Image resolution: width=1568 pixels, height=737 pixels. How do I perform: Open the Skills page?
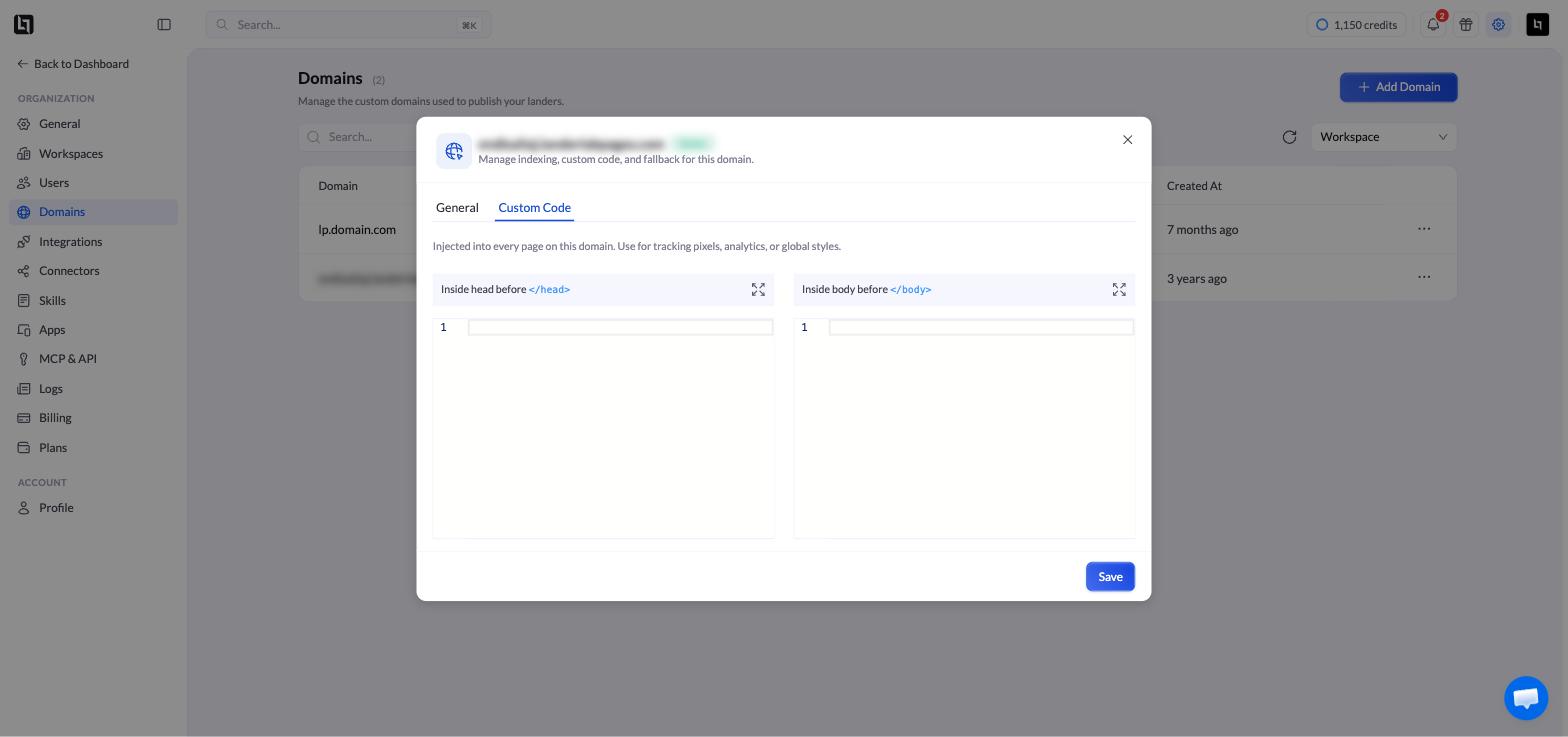[93, 301]
